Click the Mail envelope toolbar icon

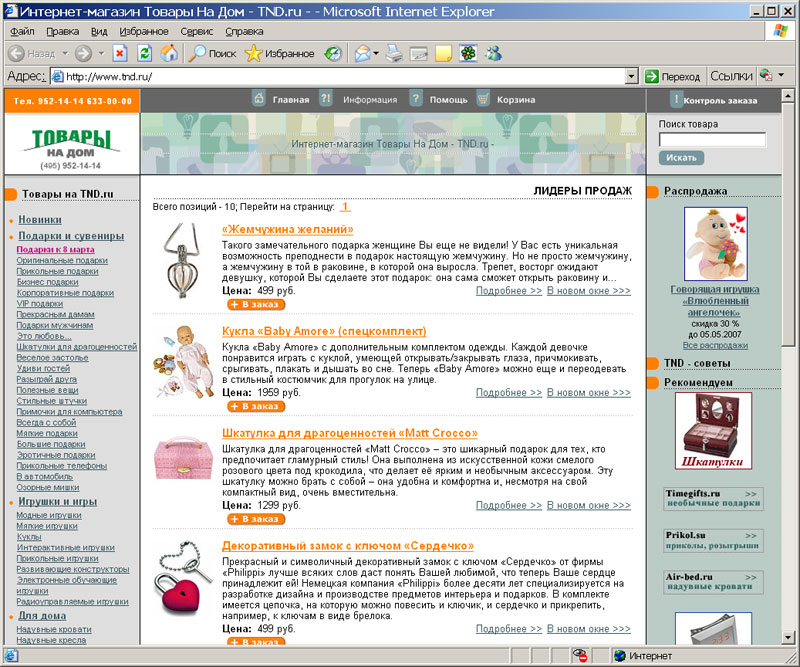point(362,53)
